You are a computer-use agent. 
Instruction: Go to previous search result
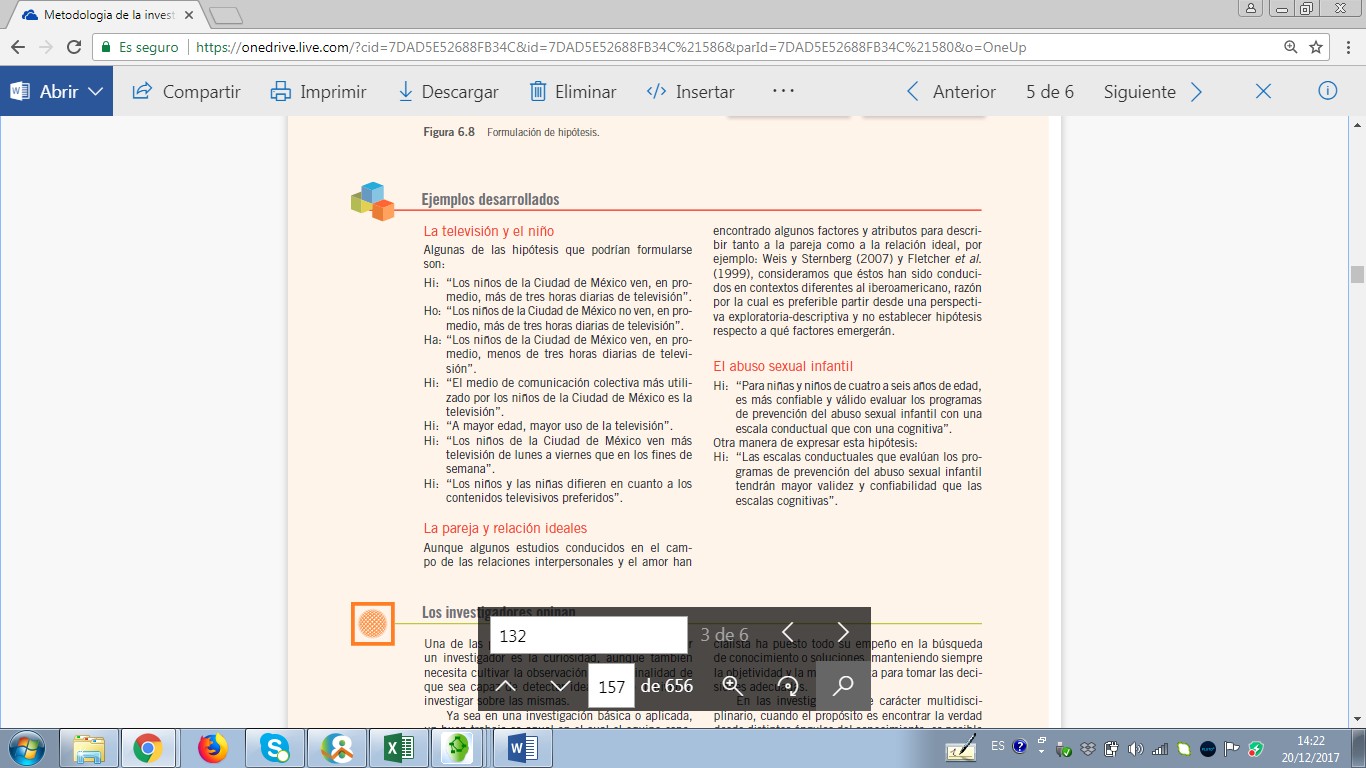(x=788, y=633)
